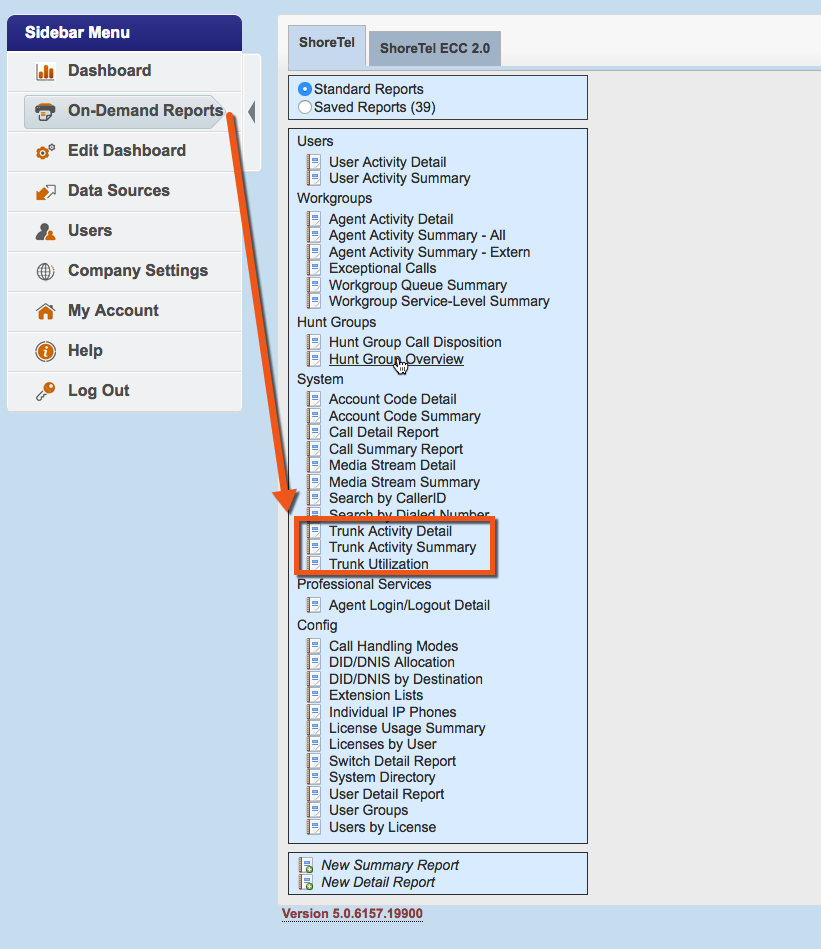821x949 pixels.
Task: Open the Hunt Group Overview report
Action: pyautogui.click(x=396, y=359)
